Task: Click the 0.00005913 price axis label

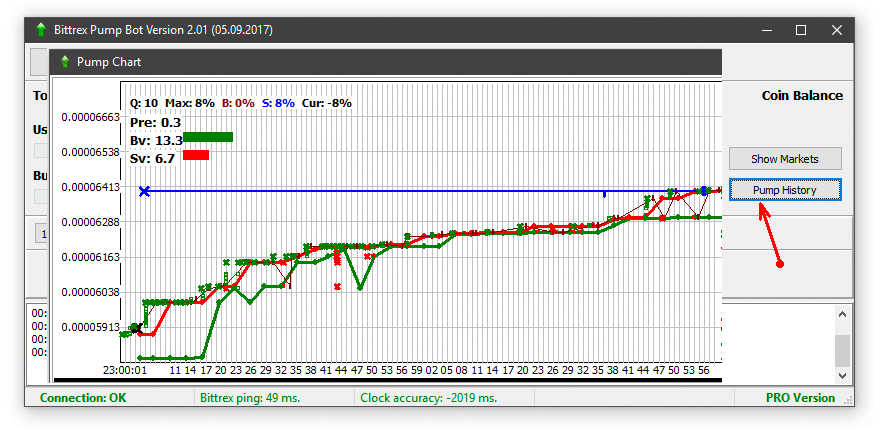Action: click(90, 327)
